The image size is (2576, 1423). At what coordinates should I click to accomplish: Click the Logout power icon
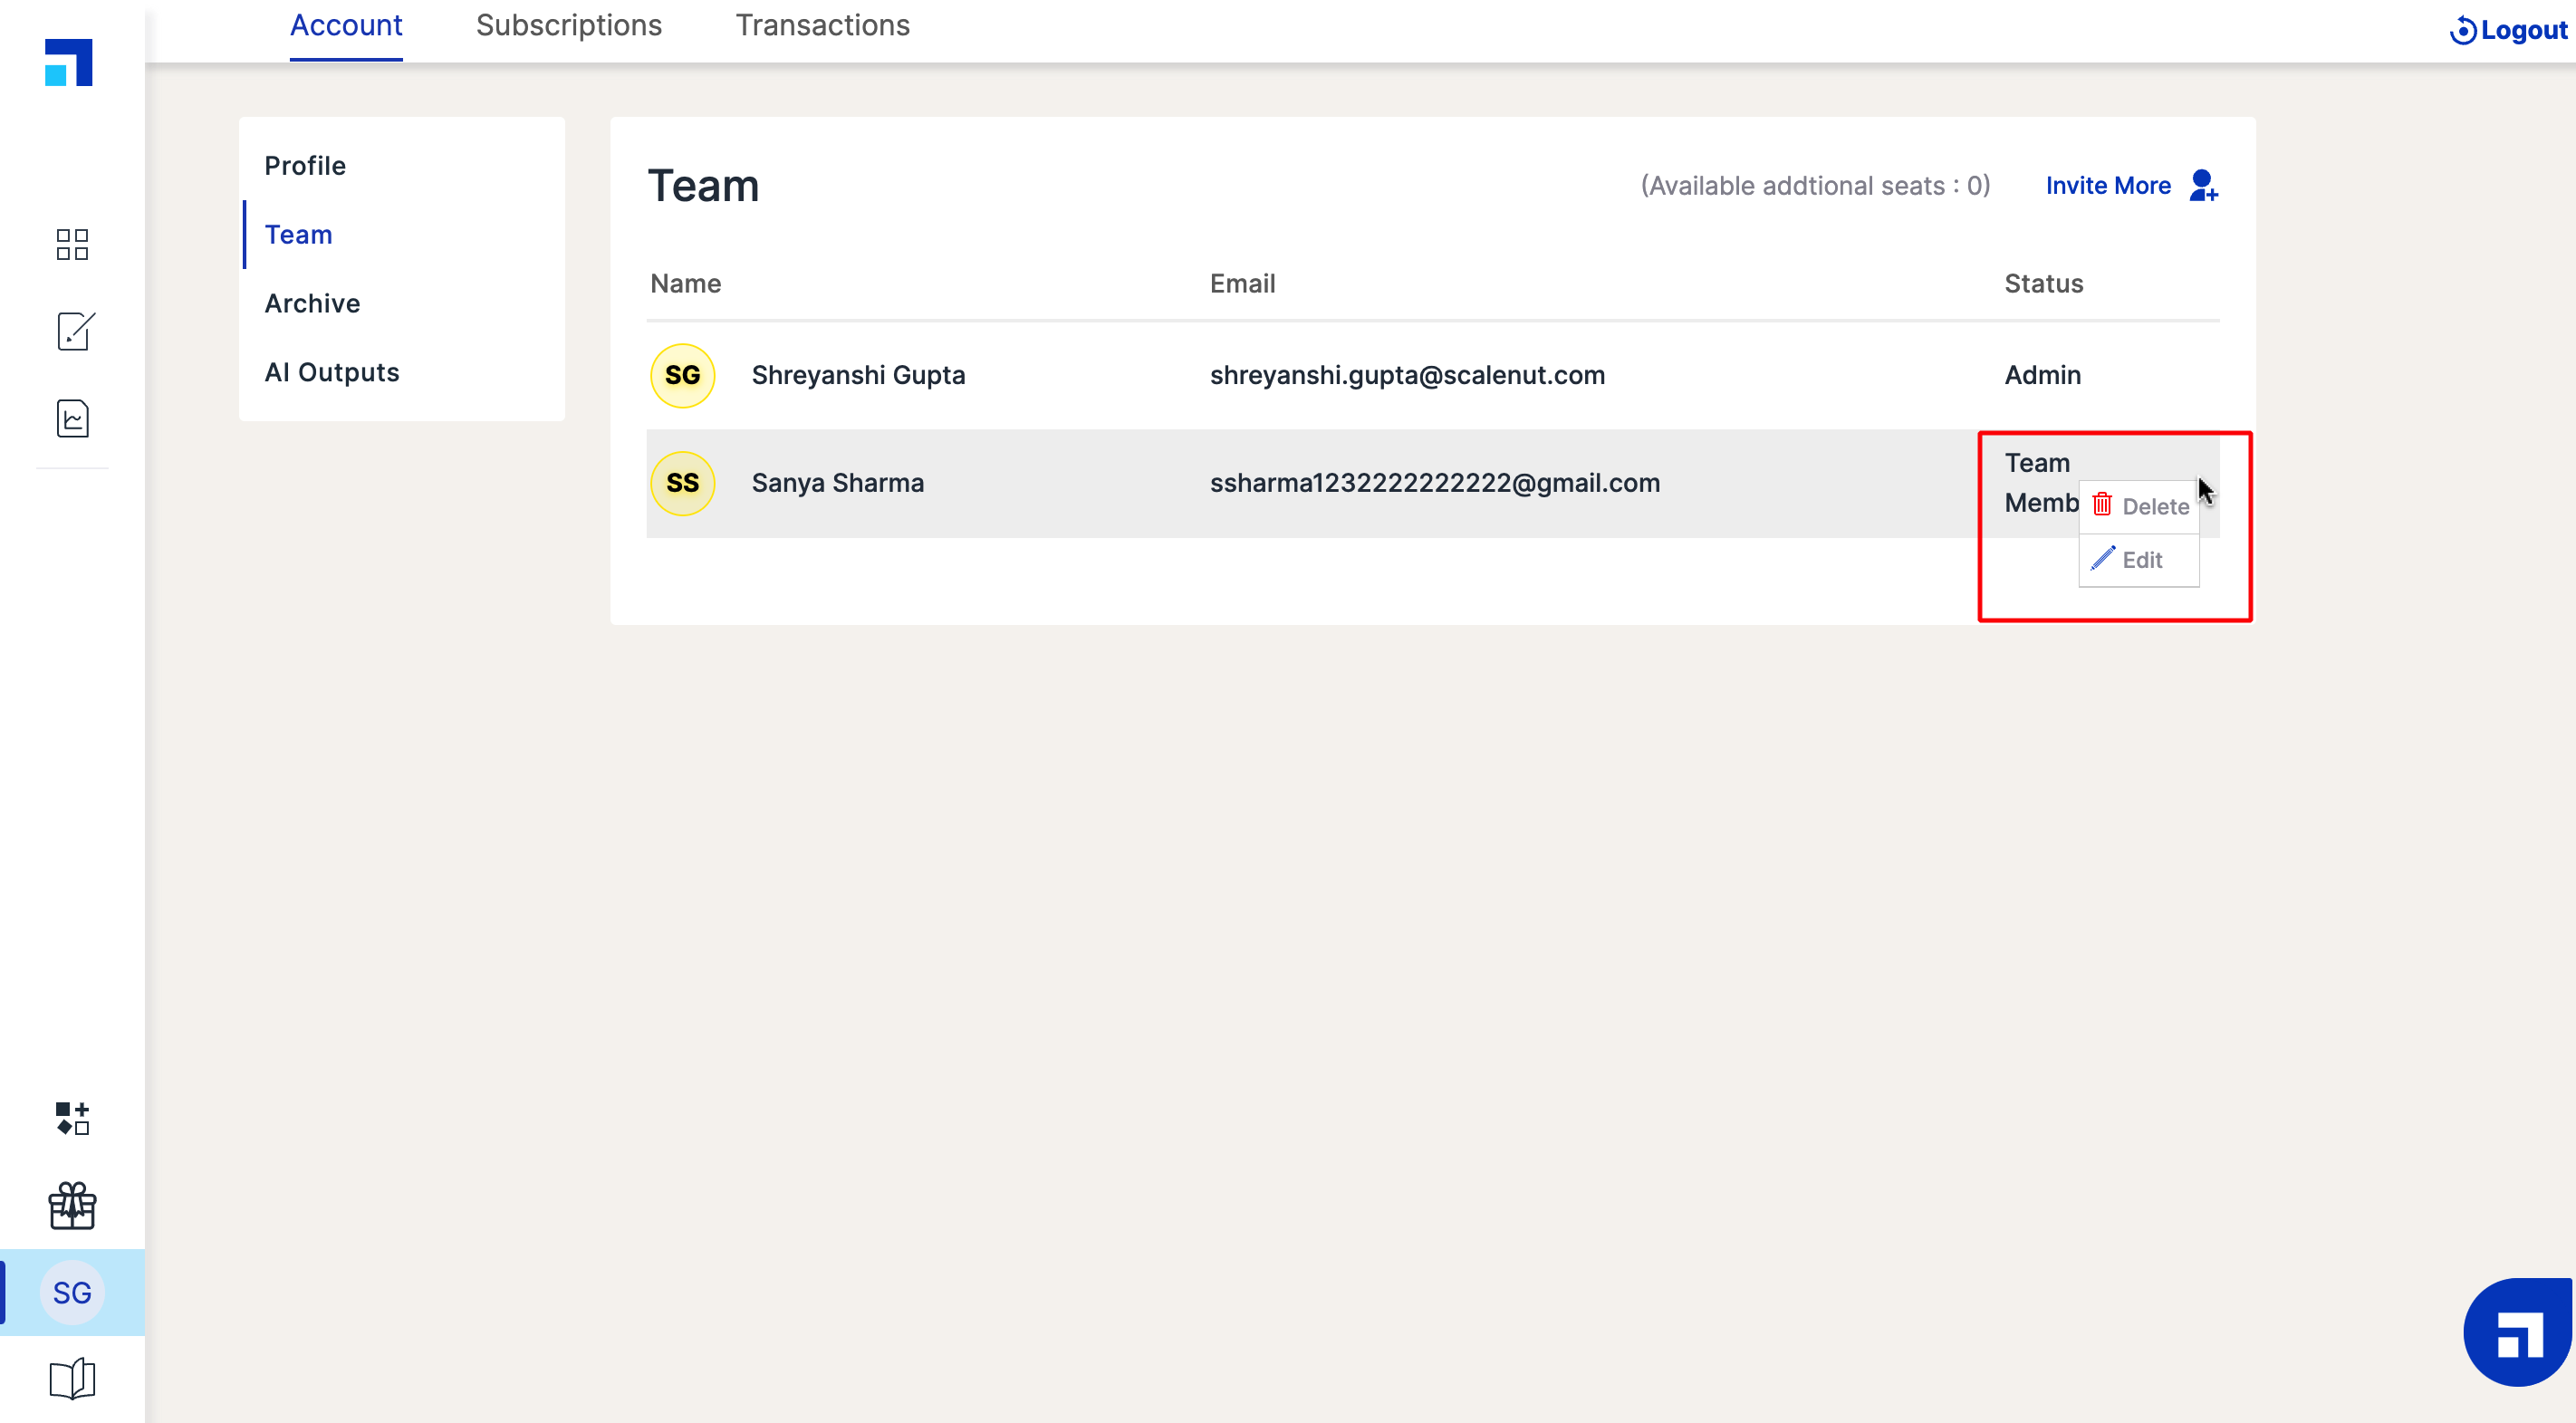tap(2462, 31)
